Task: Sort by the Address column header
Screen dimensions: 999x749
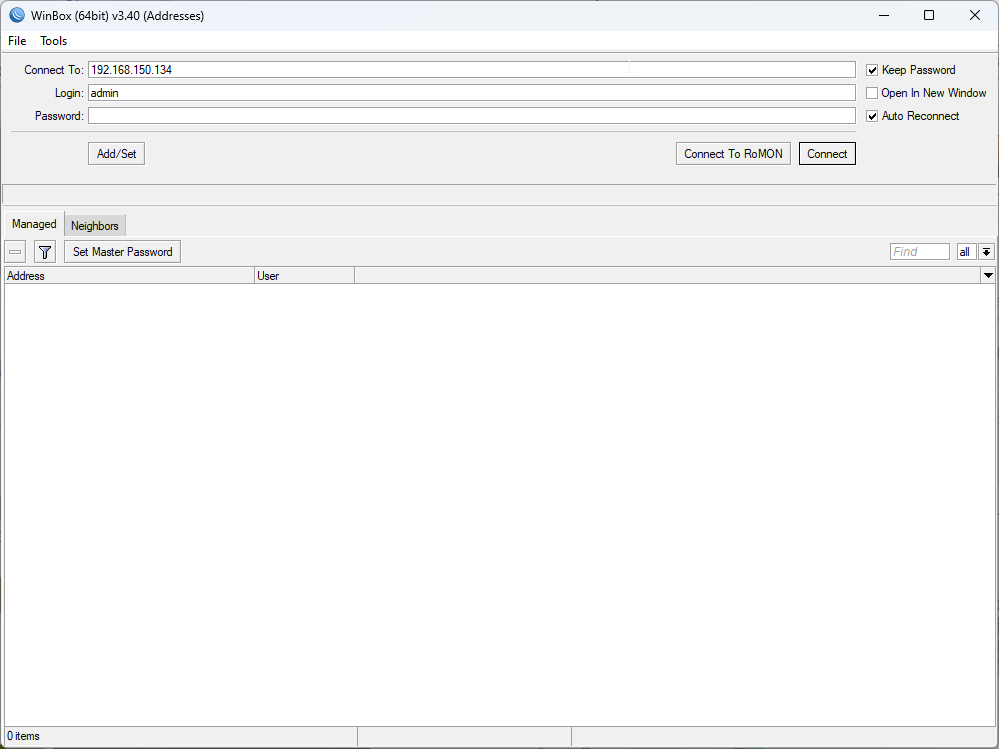Action: (x=129, y=276)
